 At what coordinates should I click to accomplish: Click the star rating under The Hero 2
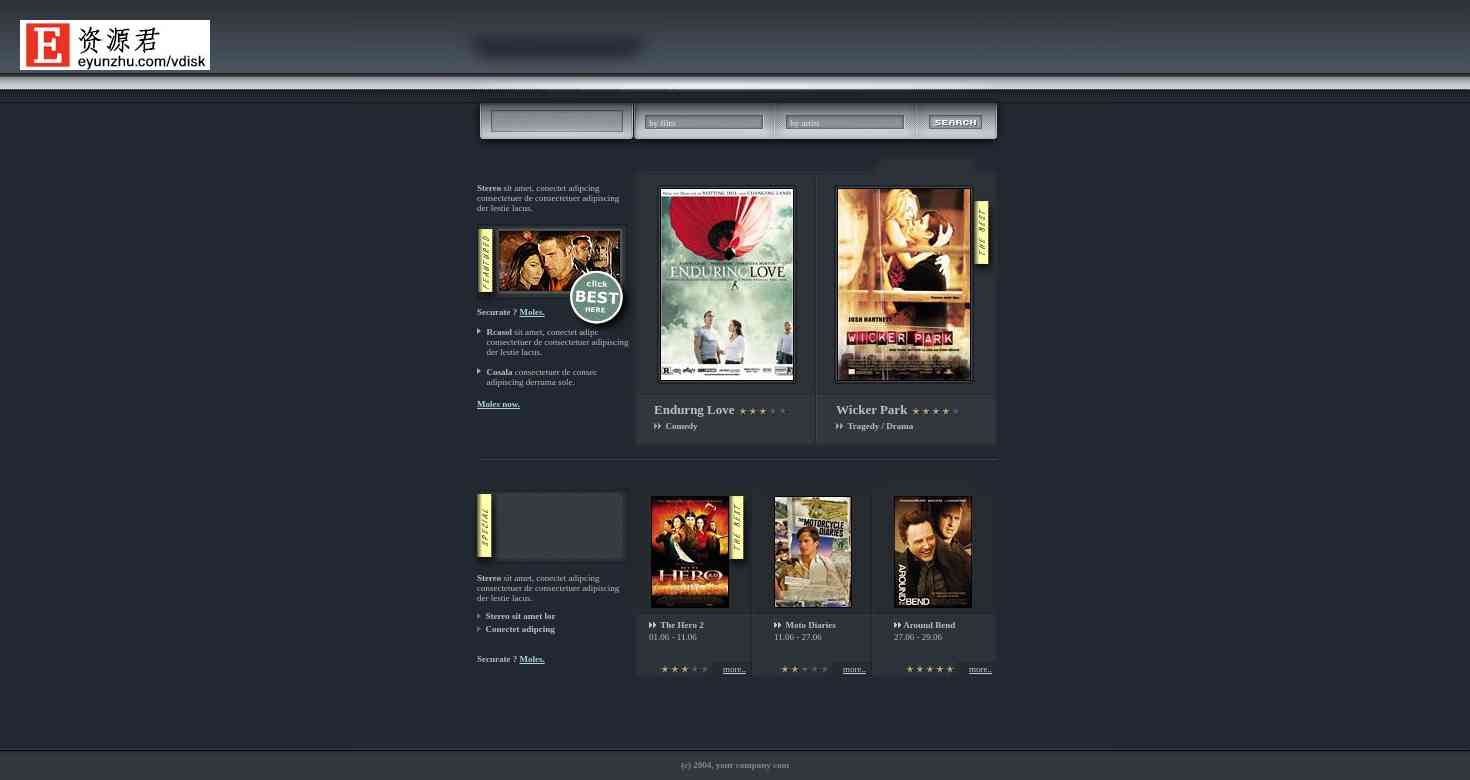click(685, 669)
